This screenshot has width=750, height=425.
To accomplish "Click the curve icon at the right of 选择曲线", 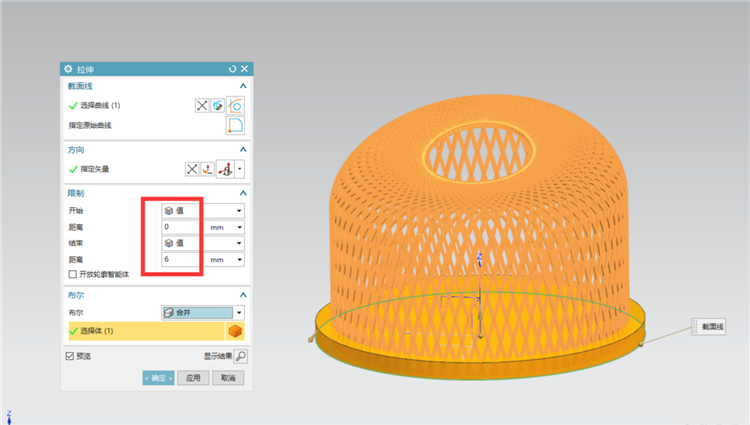I will point(235,105).
